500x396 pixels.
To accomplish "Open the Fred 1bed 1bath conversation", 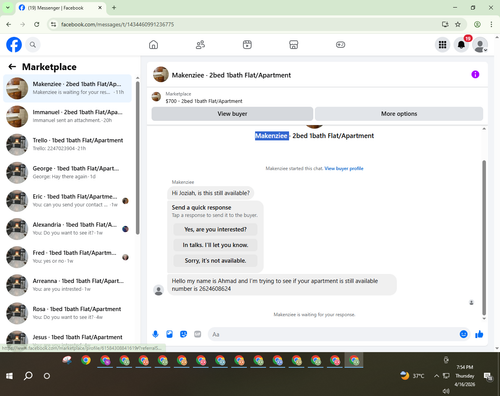I will tap(67, 257).
